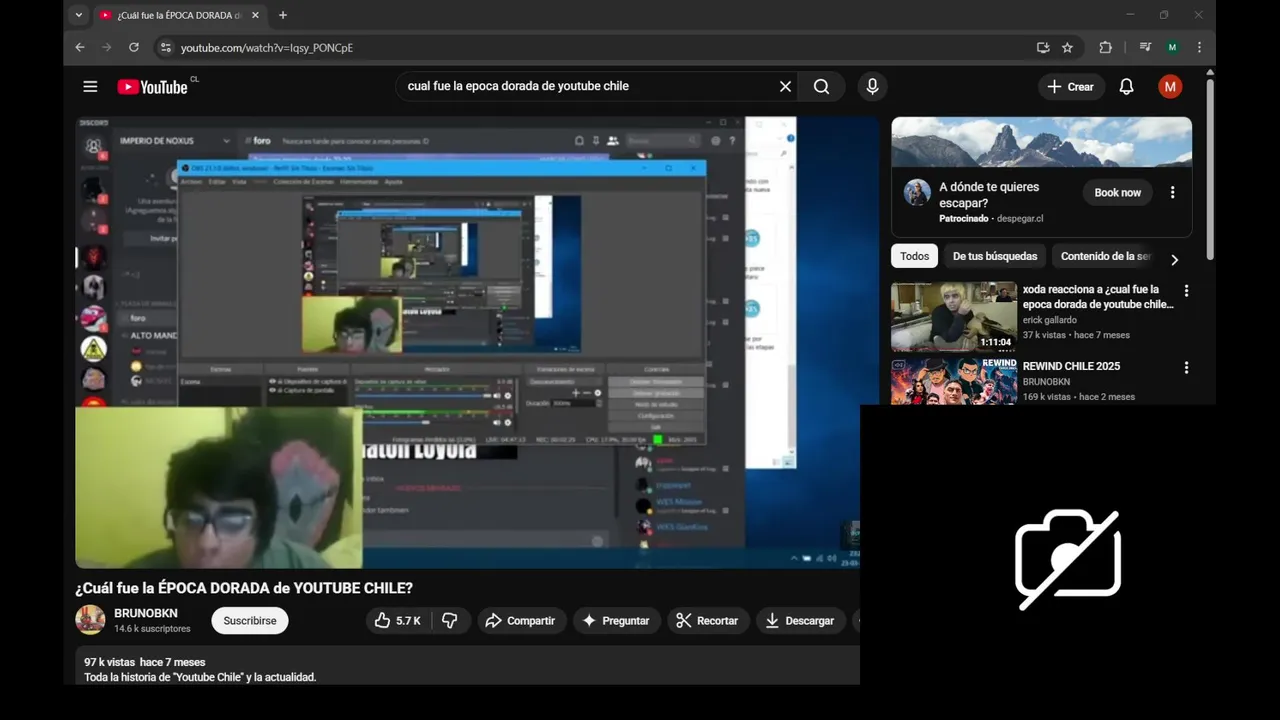1280x720 pixels.
Task: Open media controls icon in toolbar
Action: point(1145,47)
